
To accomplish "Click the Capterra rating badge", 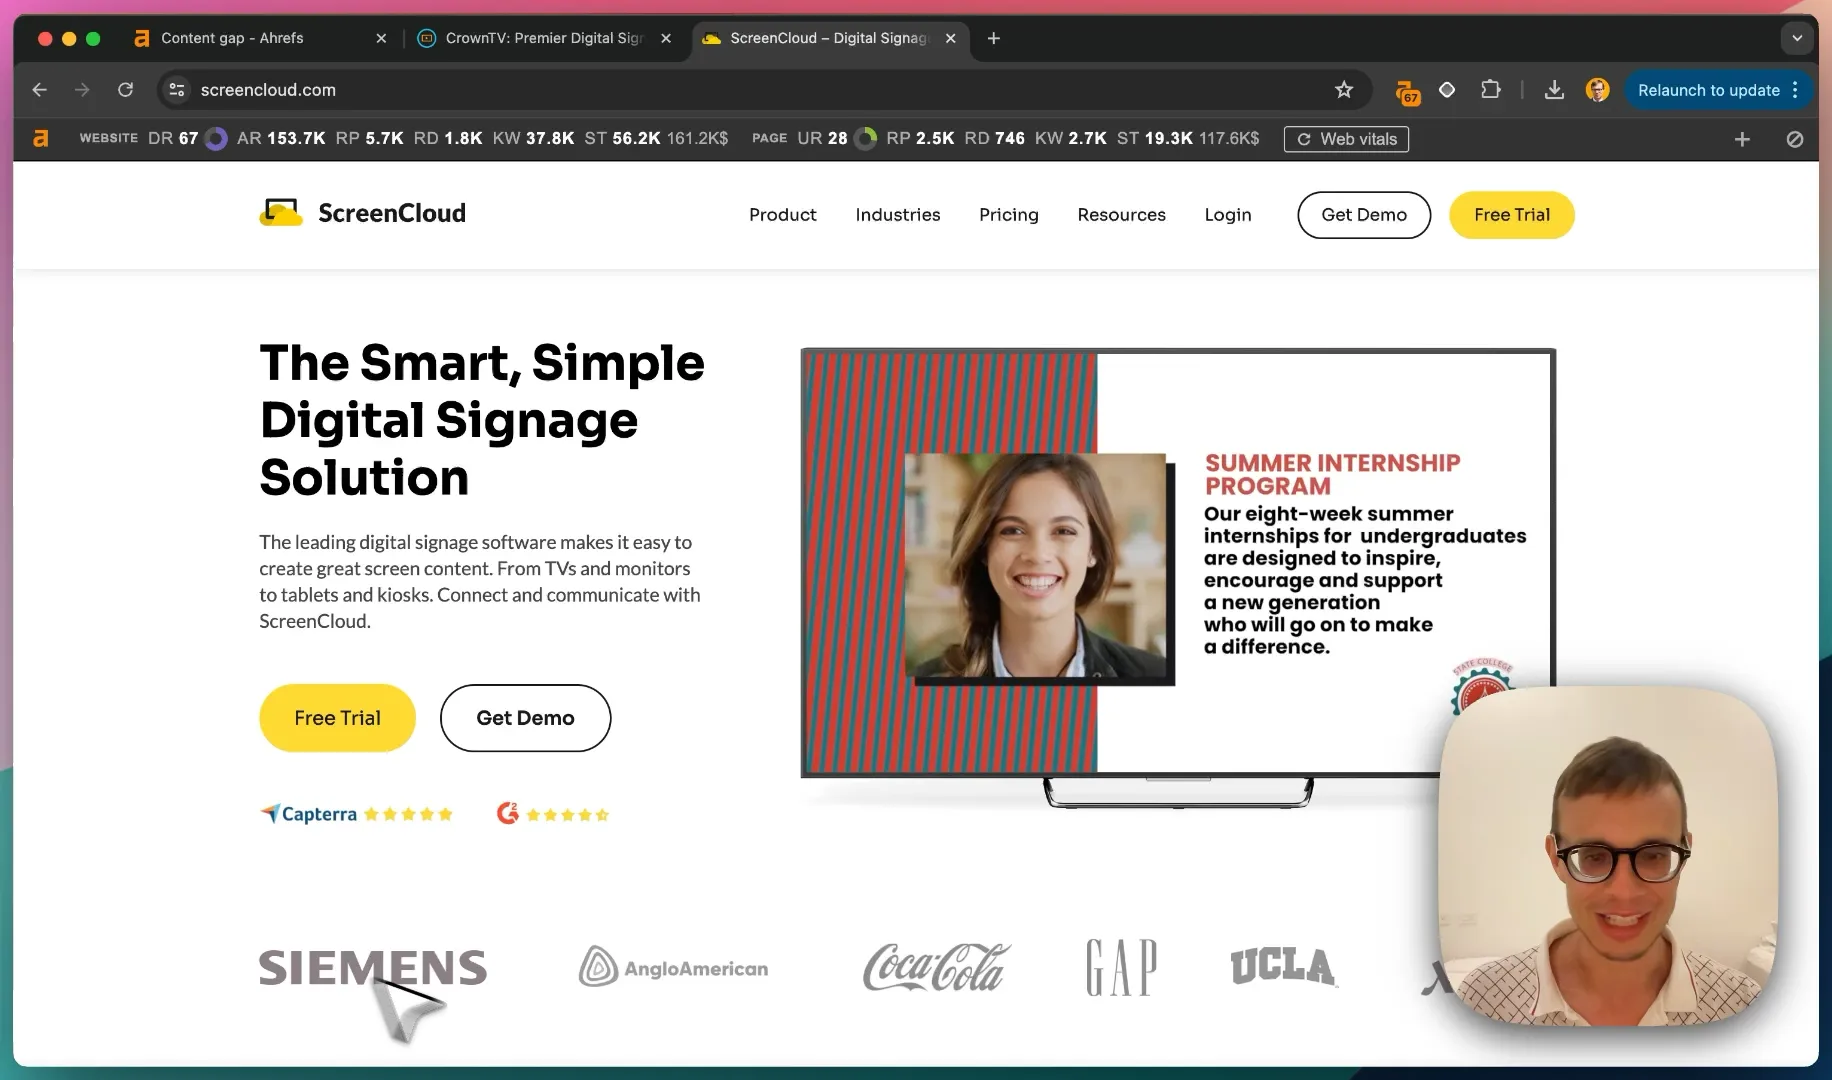I will (356, 814).
